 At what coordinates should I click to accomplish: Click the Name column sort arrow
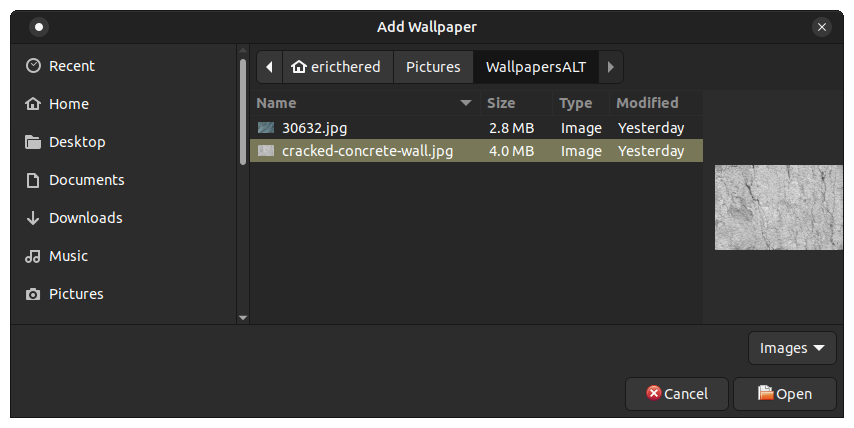[466, 103]
